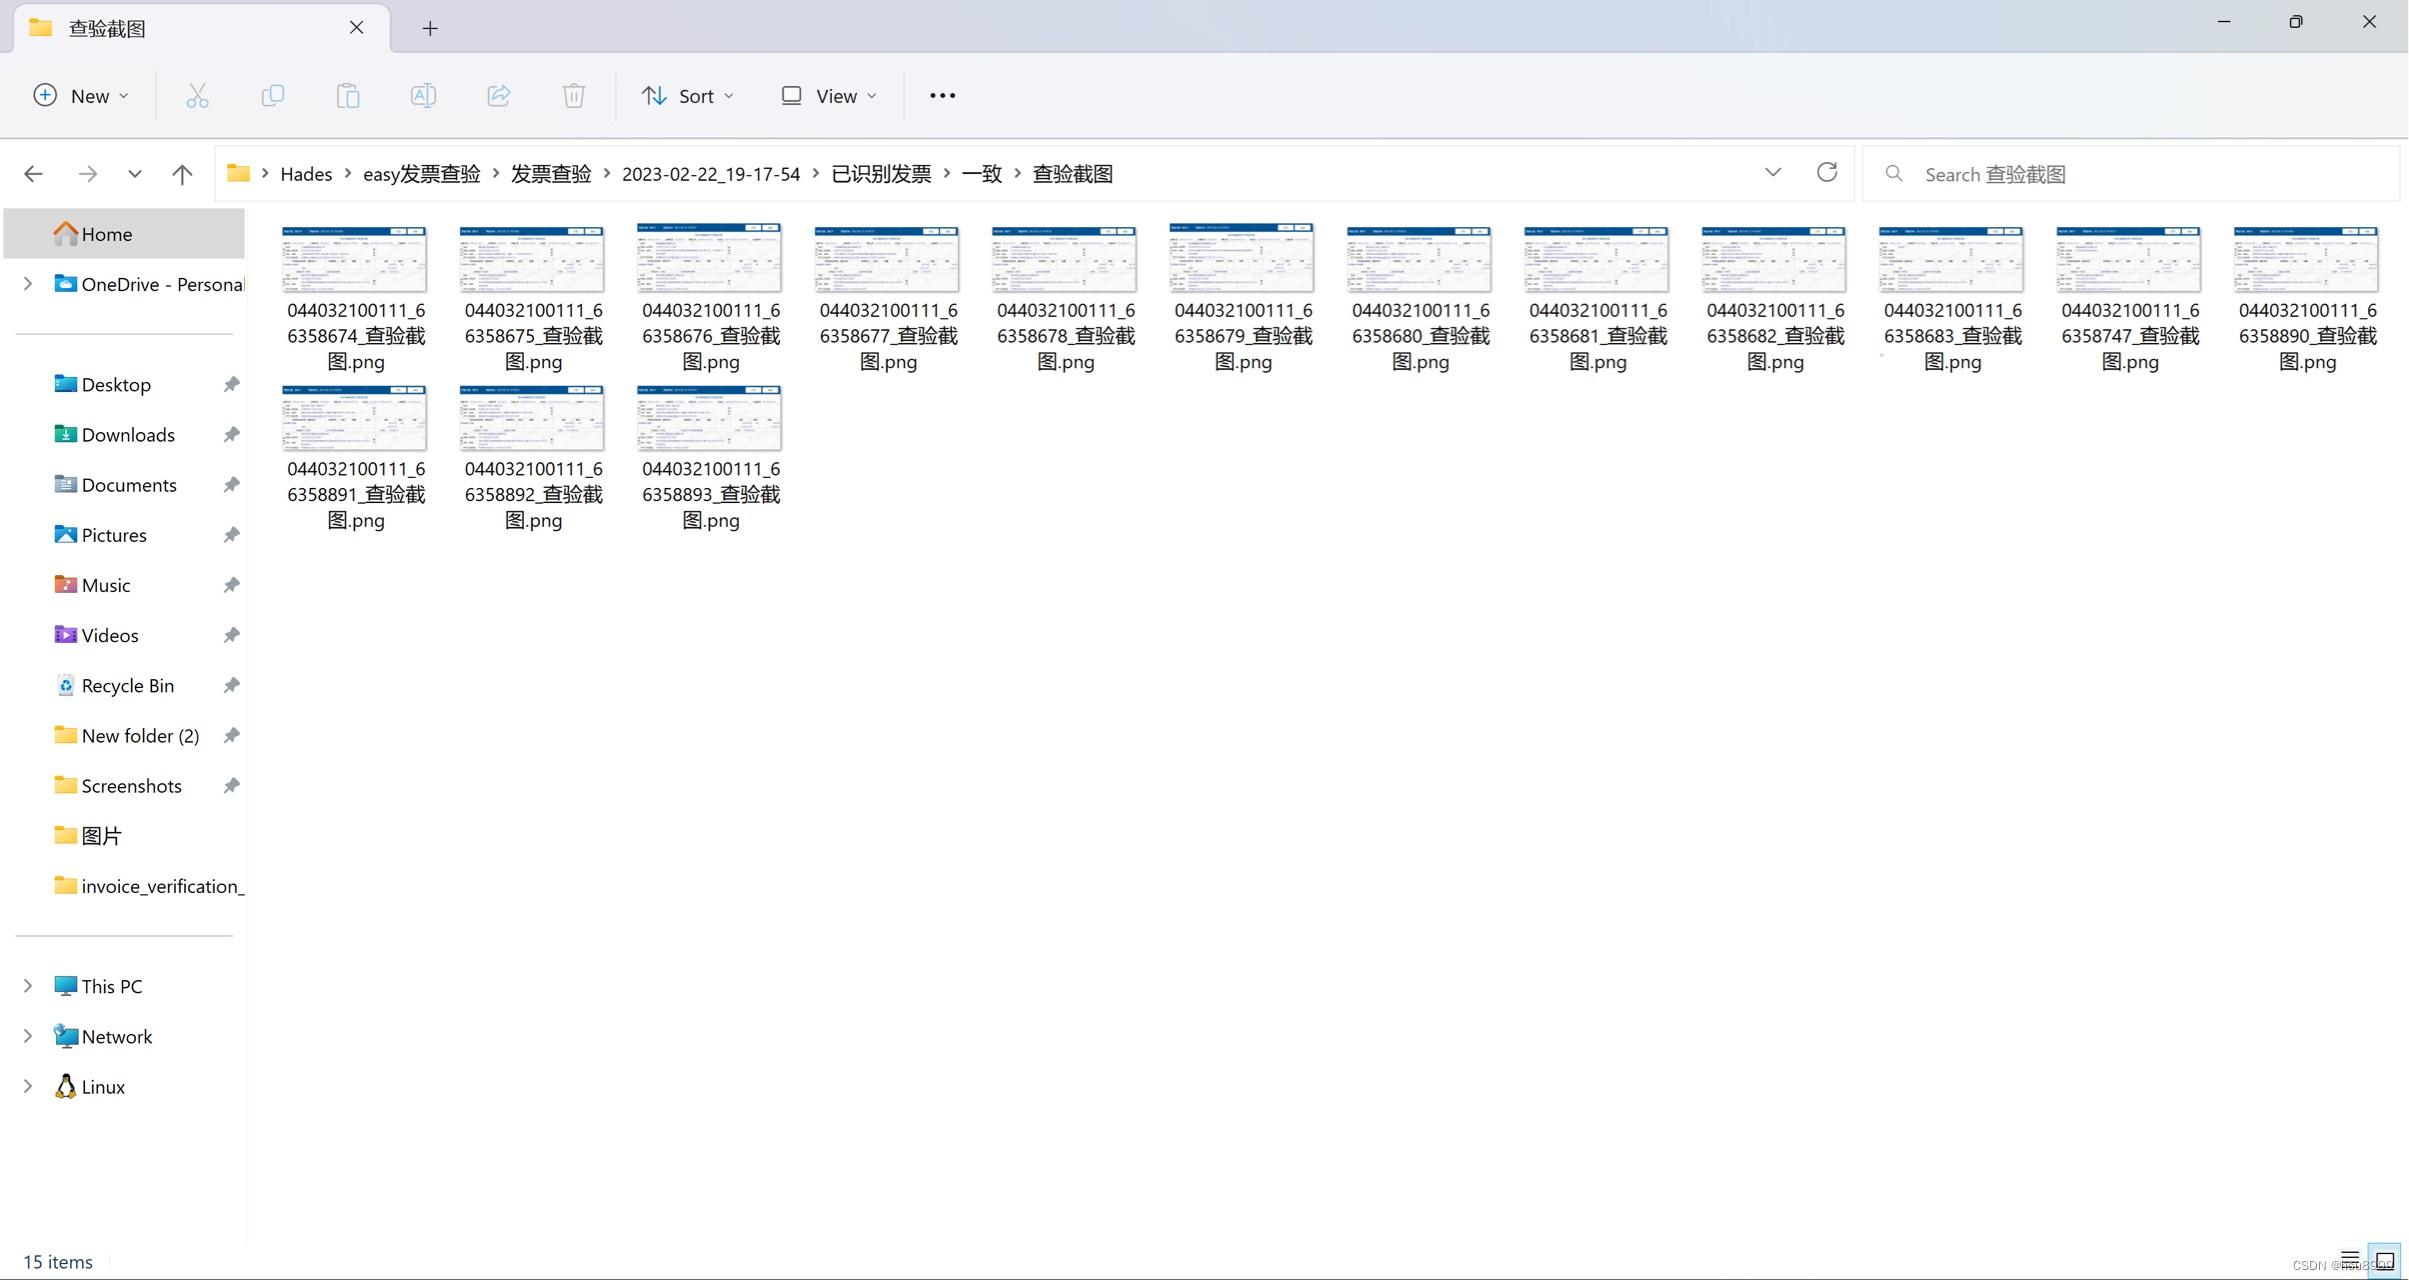The width and height of the screenshot is (2409, 1280).
Task: Click pin icon beside Music
Action: tap(231, 585)
